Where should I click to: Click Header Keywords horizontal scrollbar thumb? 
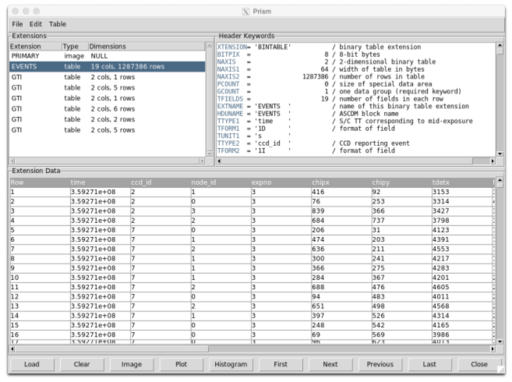coord(347,161)
